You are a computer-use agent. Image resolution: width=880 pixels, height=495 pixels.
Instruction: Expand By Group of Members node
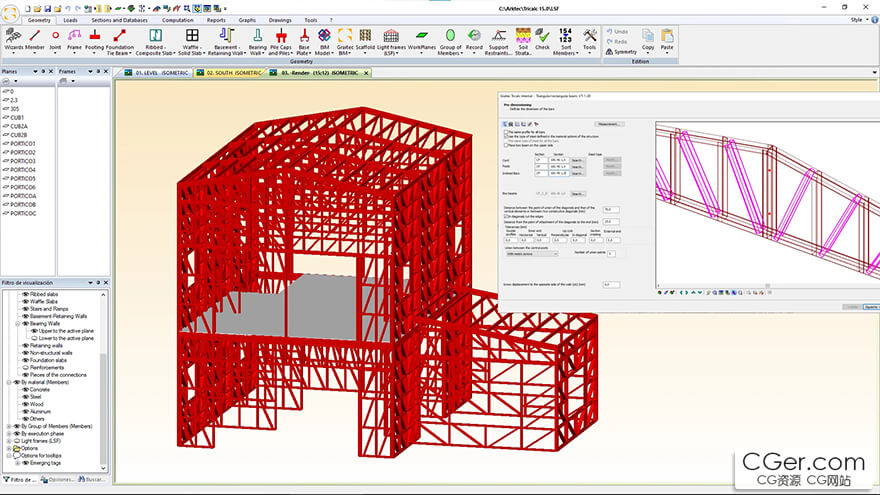[9, 427]
